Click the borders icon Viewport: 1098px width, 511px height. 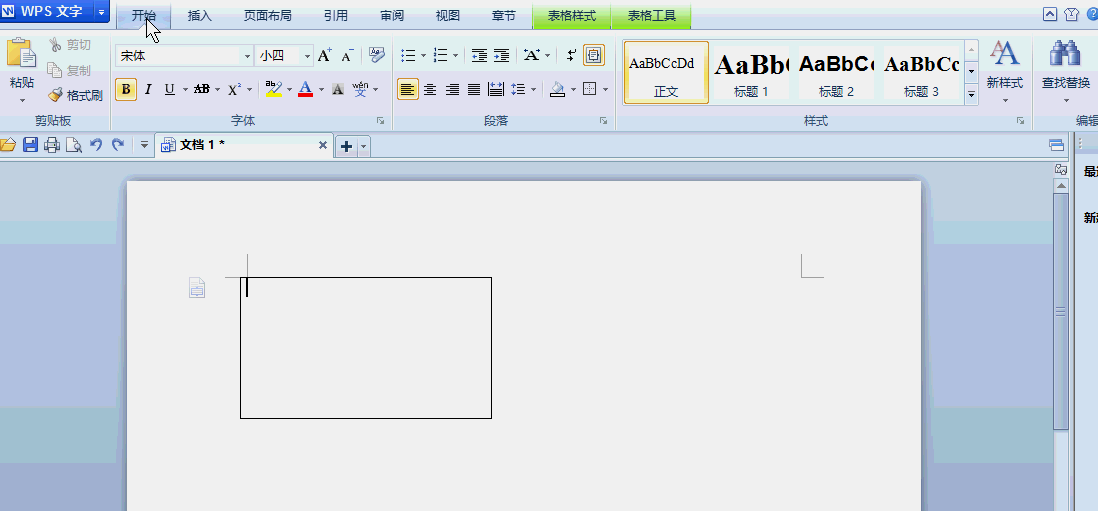pos(590,90)
